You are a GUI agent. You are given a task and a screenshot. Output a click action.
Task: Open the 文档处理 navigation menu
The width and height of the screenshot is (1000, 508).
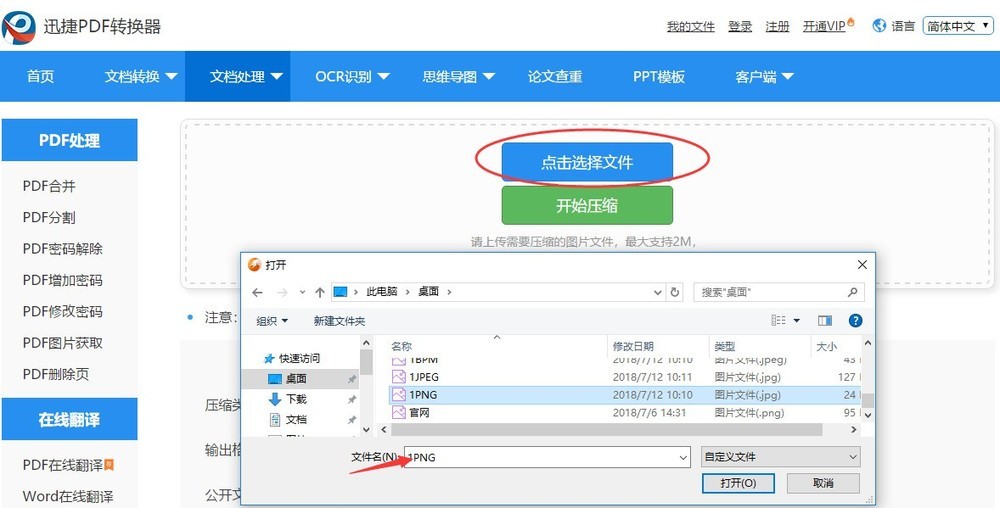click(x=238, y=76)
